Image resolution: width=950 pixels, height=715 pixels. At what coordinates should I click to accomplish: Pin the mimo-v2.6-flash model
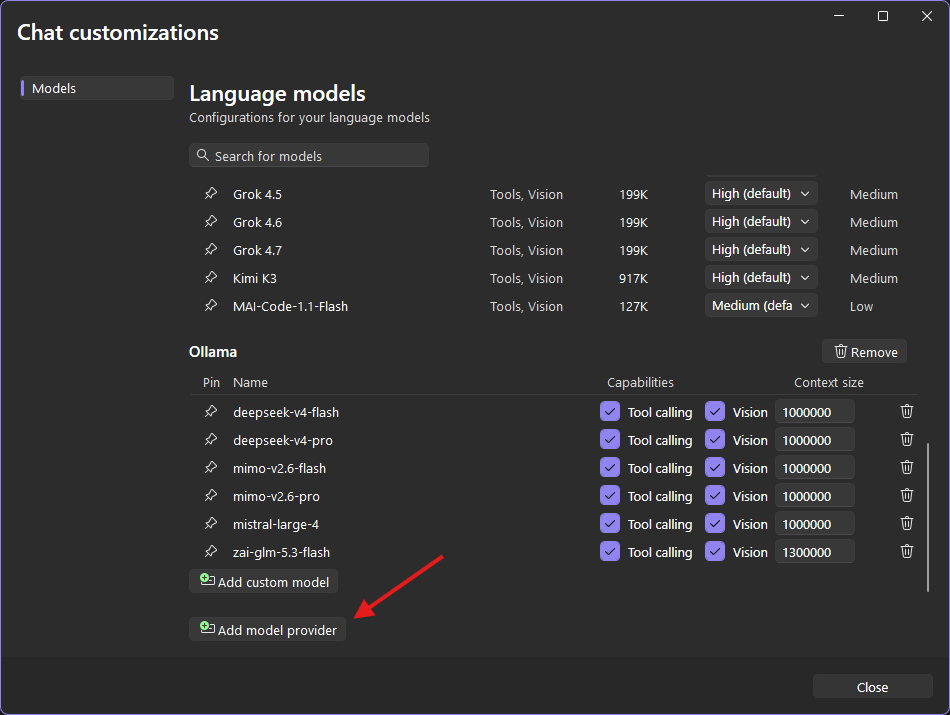pyautogui.click(x=211, y=467)
